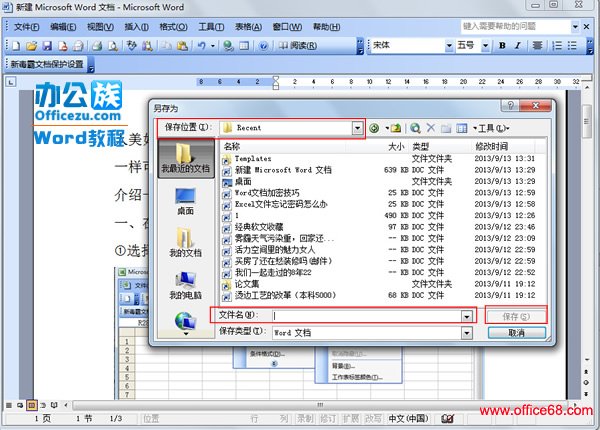The height and width of the screenshot is (430, 600).
Task: Toggle the bulleted list button
Action: pos(572,46)
